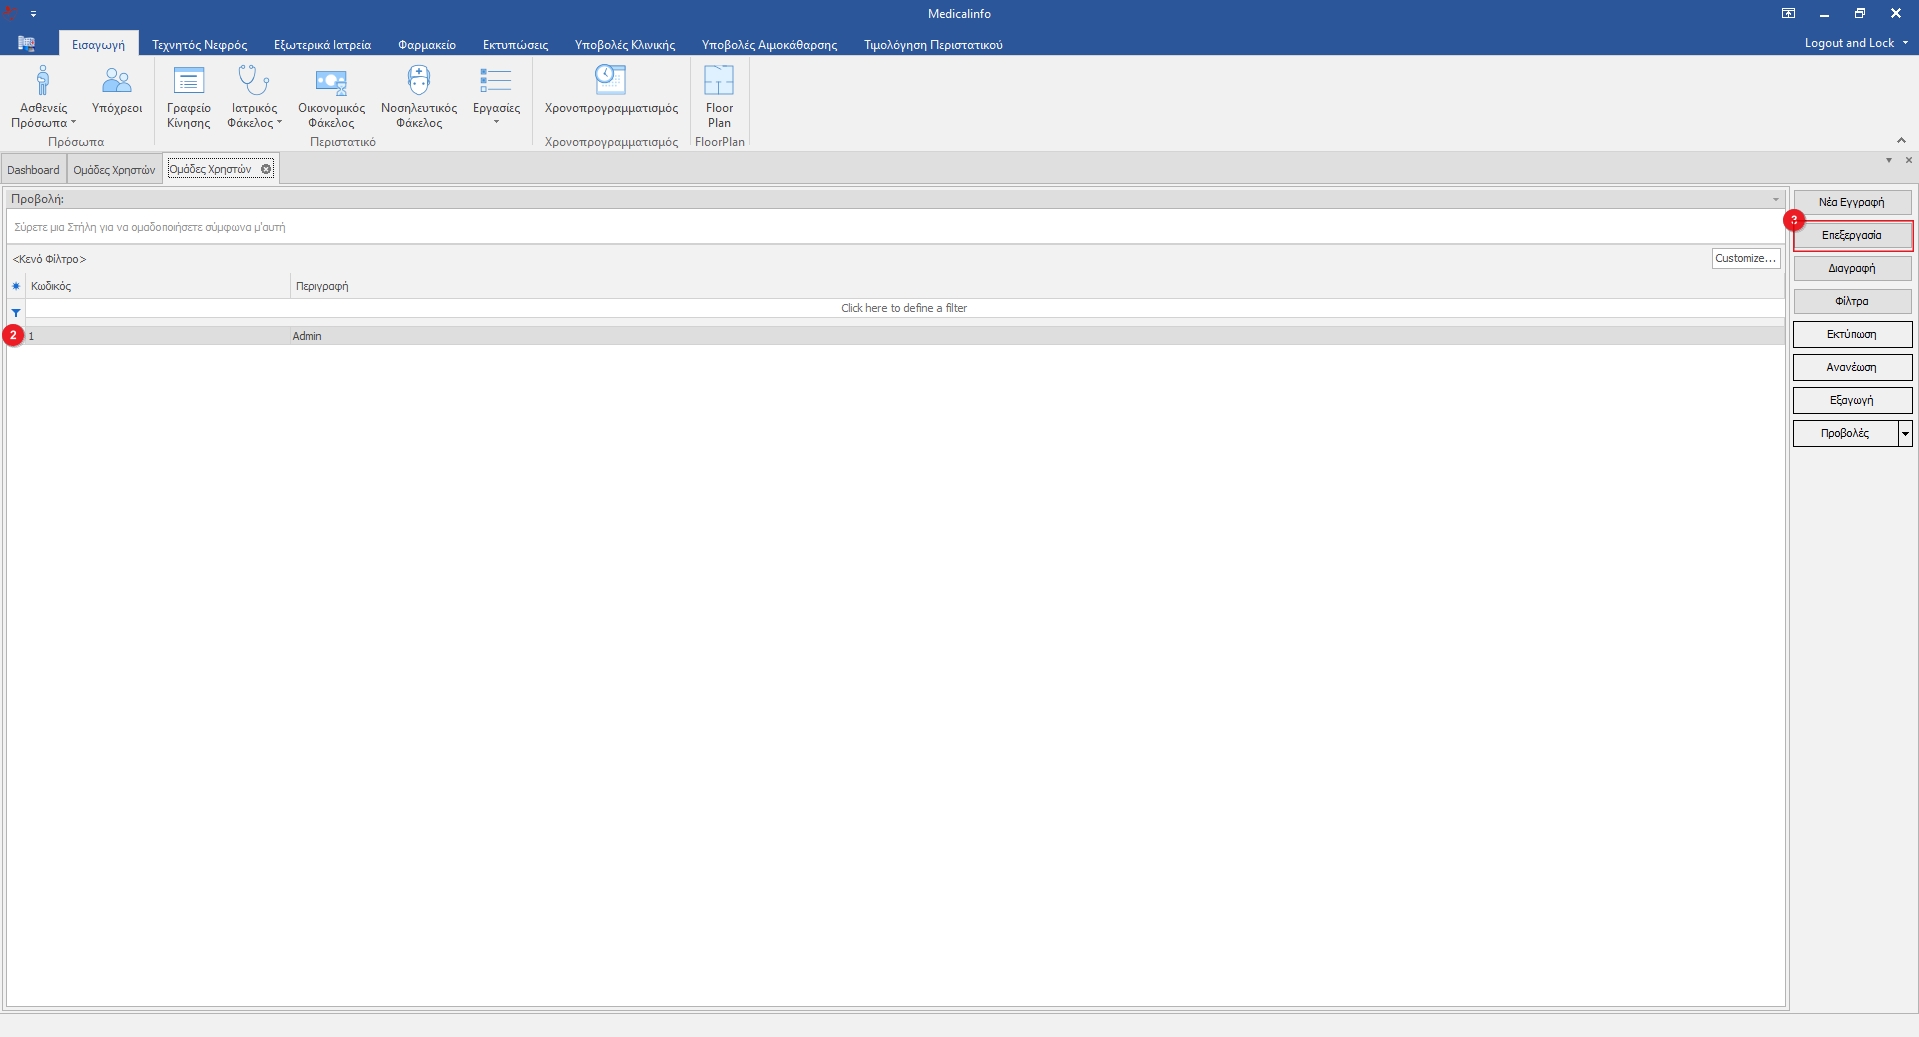The height and width of the screenshot is (1037, 1919).
Task: Switch to the Dashboard document tab
Action: click(x=33, y=170)
